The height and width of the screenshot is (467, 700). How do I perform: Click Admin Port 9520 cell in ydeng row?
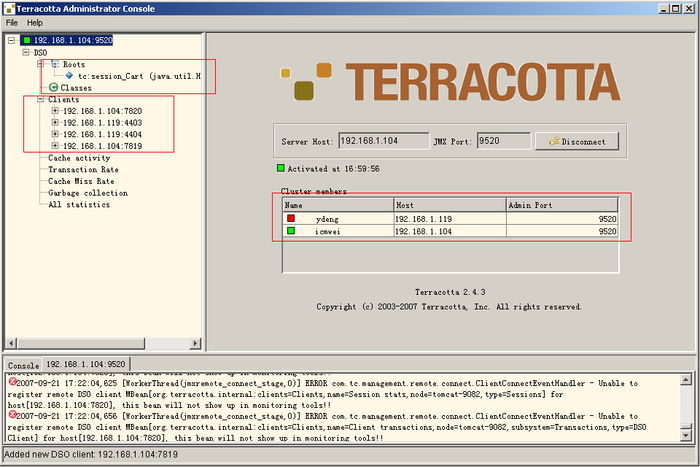[562, 219]
